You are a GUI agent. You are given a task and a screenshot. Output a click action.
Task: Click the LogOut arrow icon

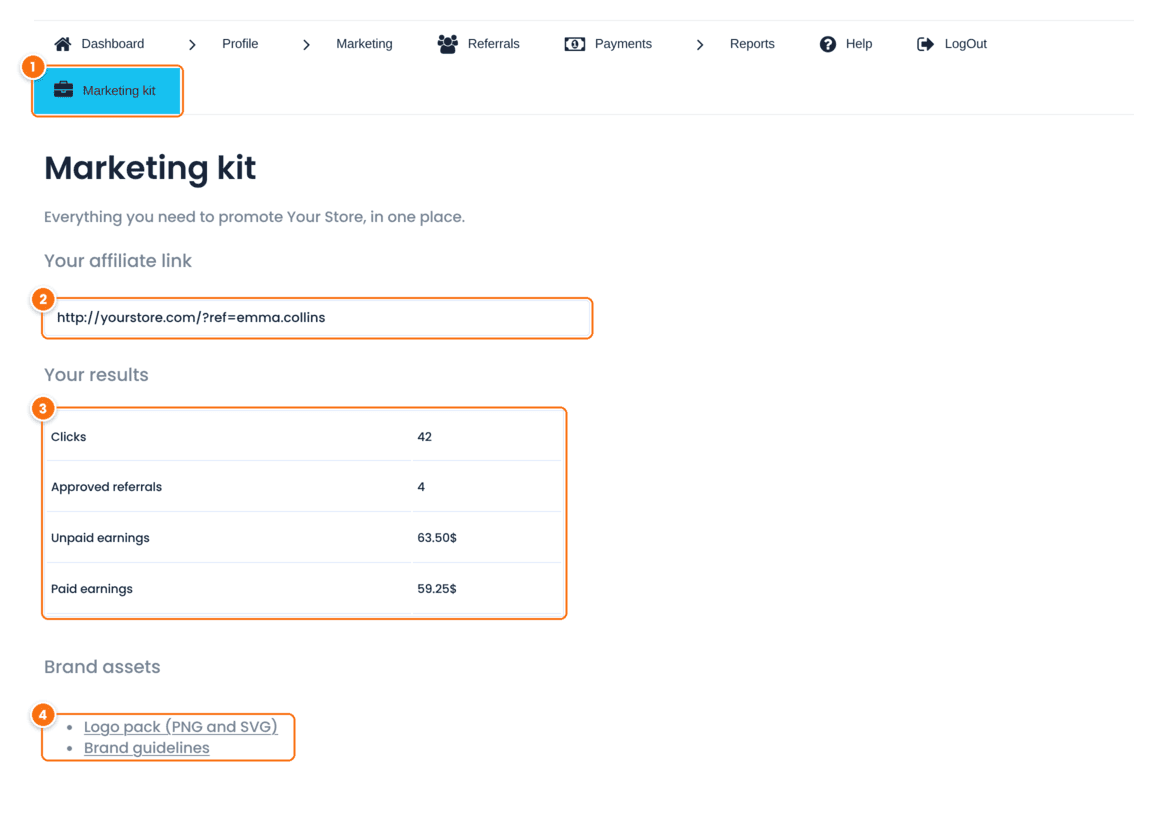925,44
